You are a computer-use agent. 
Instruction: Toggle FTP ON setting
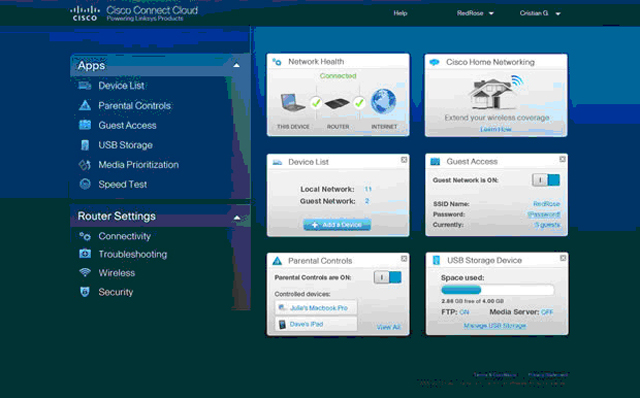tap(464, 312)
